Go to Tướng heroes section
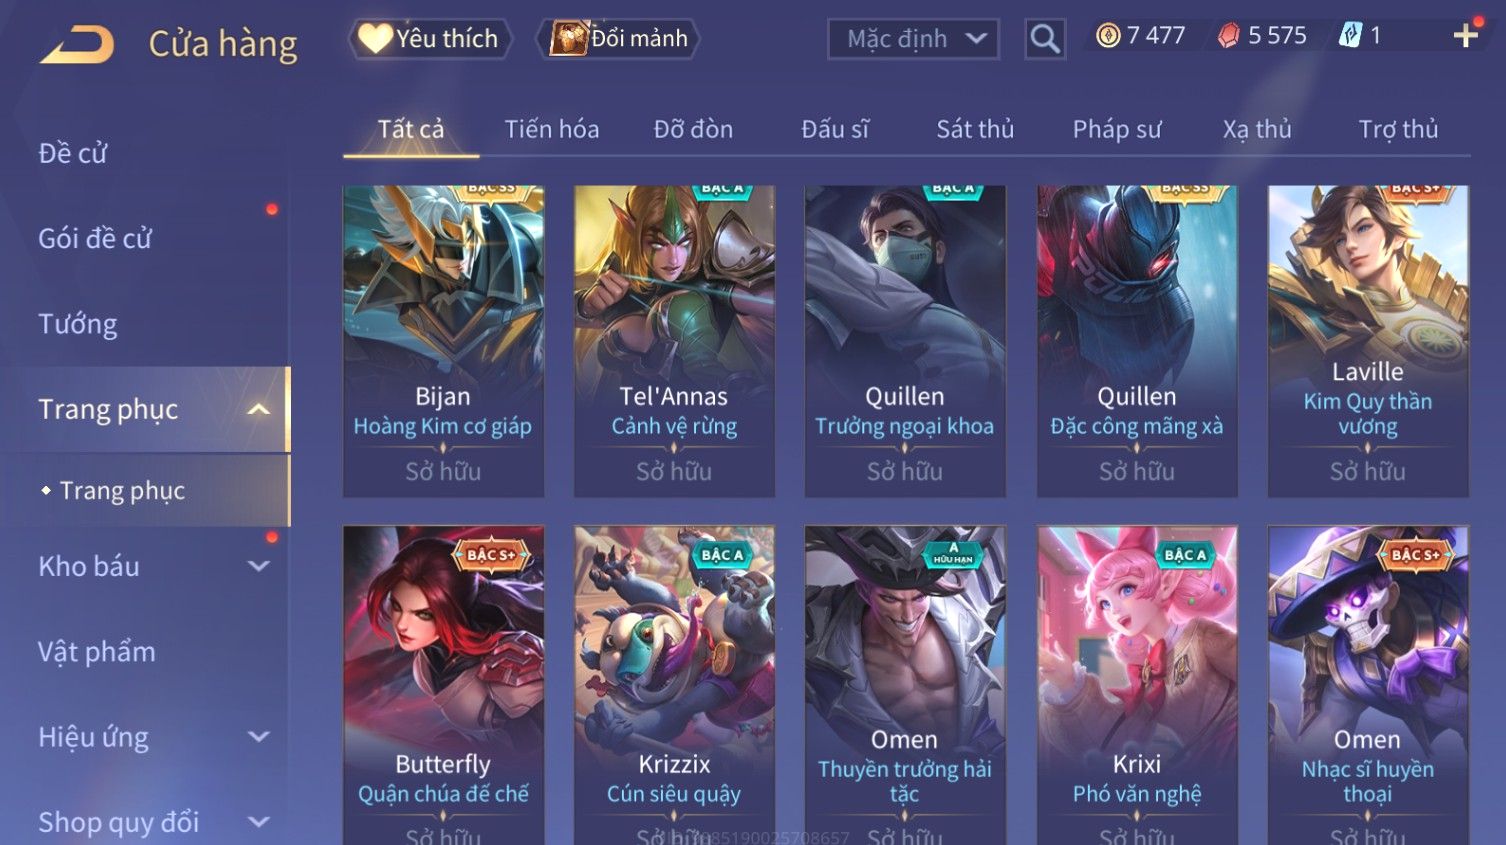 click(78, 324)
